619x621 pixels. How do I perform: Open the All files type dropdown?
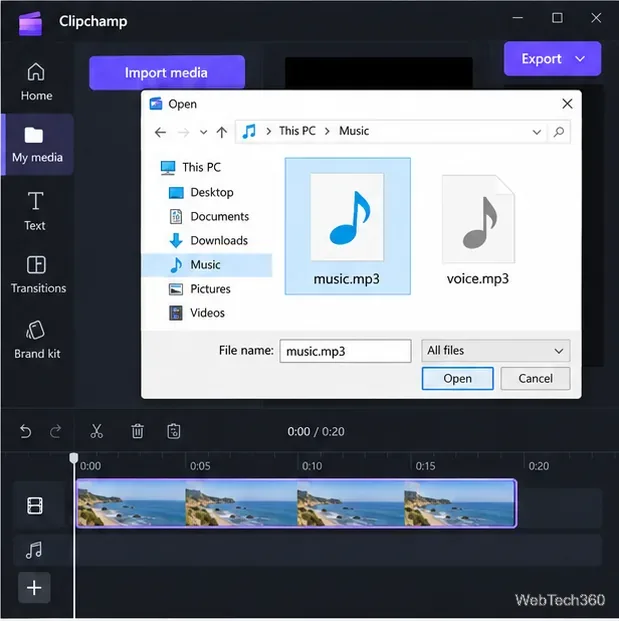coord(495,351)
